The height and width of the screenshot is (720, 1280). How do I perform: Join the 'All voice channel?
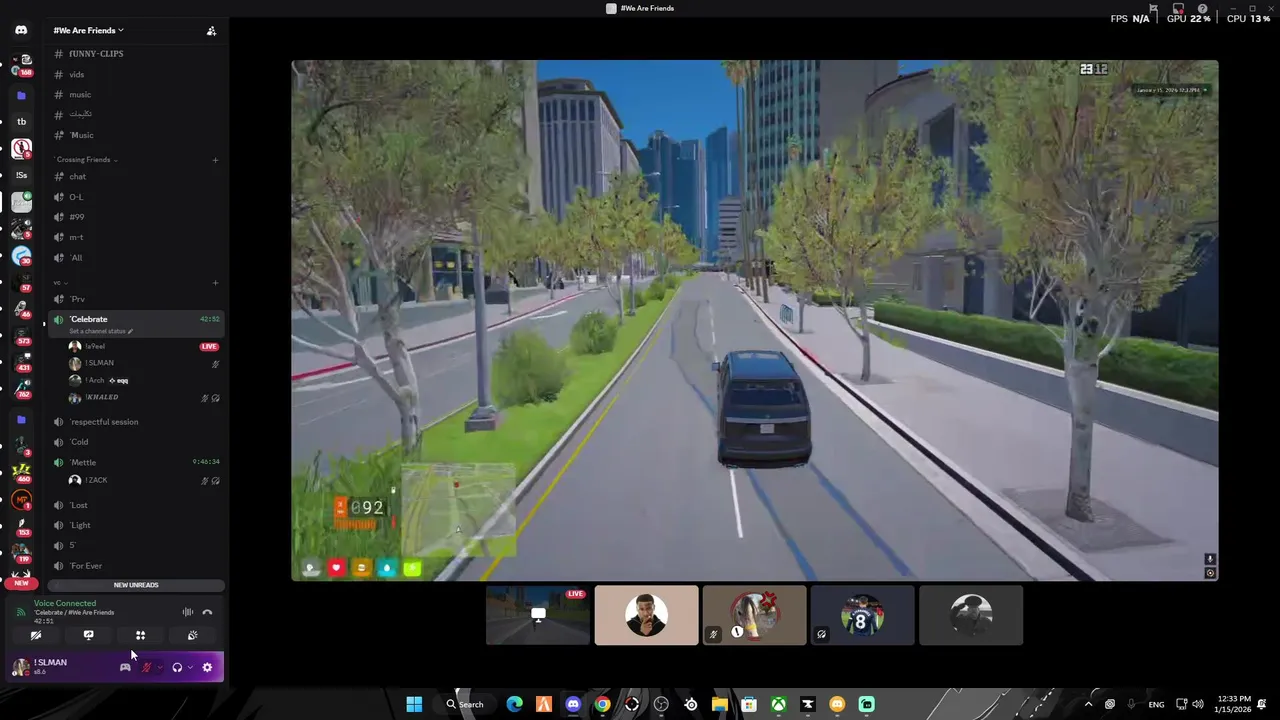[135, 258]
